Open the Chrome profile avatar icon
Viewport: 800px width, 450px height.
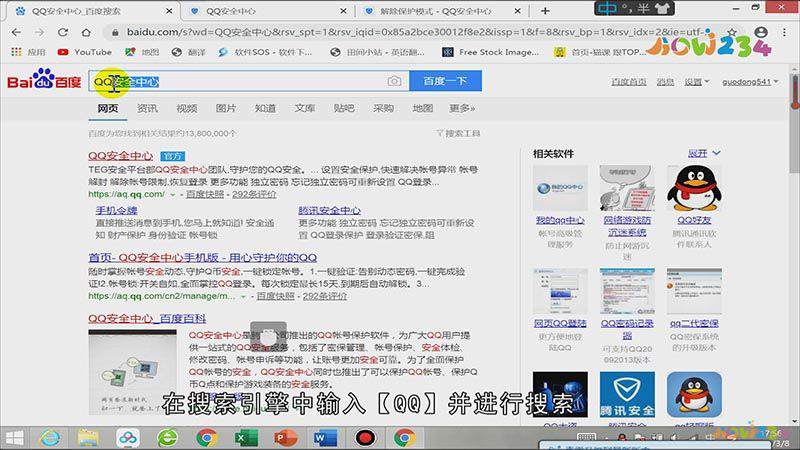pos(761,32)
